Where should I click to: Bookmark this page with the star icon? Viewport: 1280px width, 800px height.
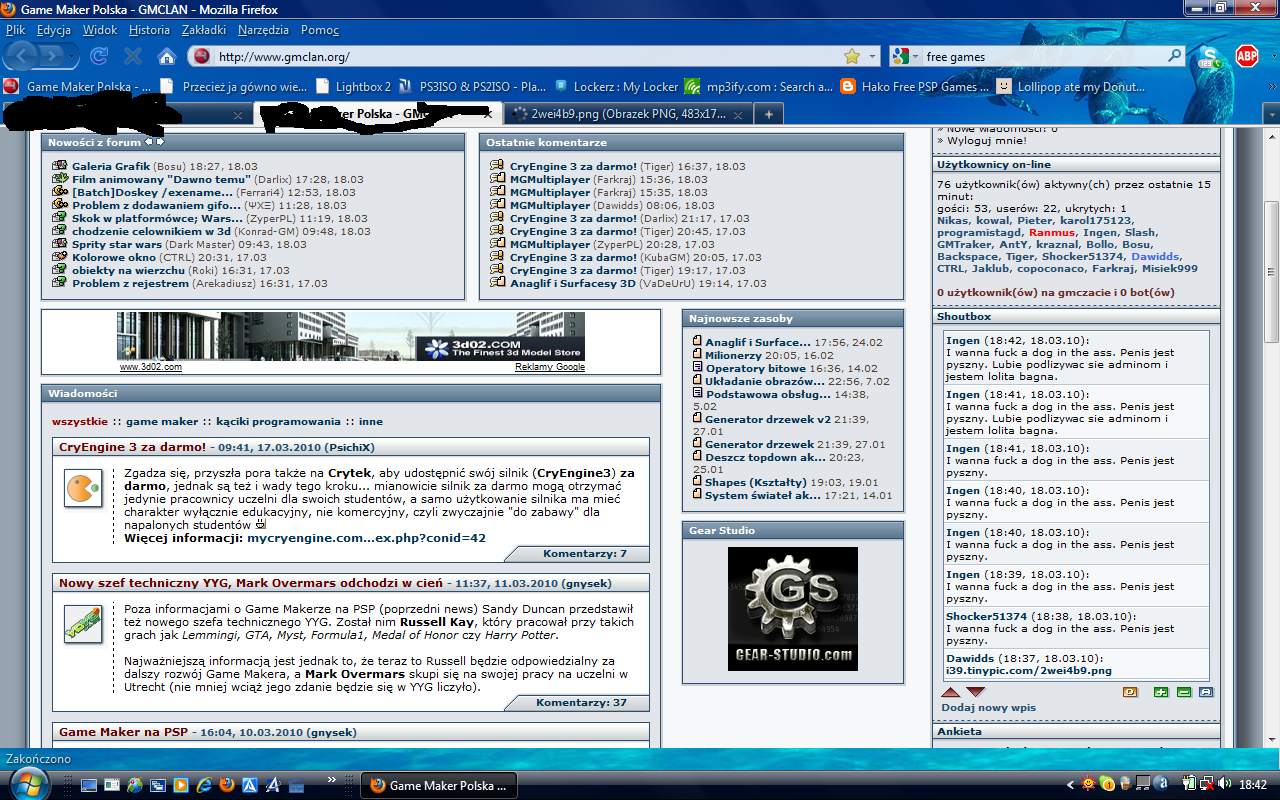point(851,57)
